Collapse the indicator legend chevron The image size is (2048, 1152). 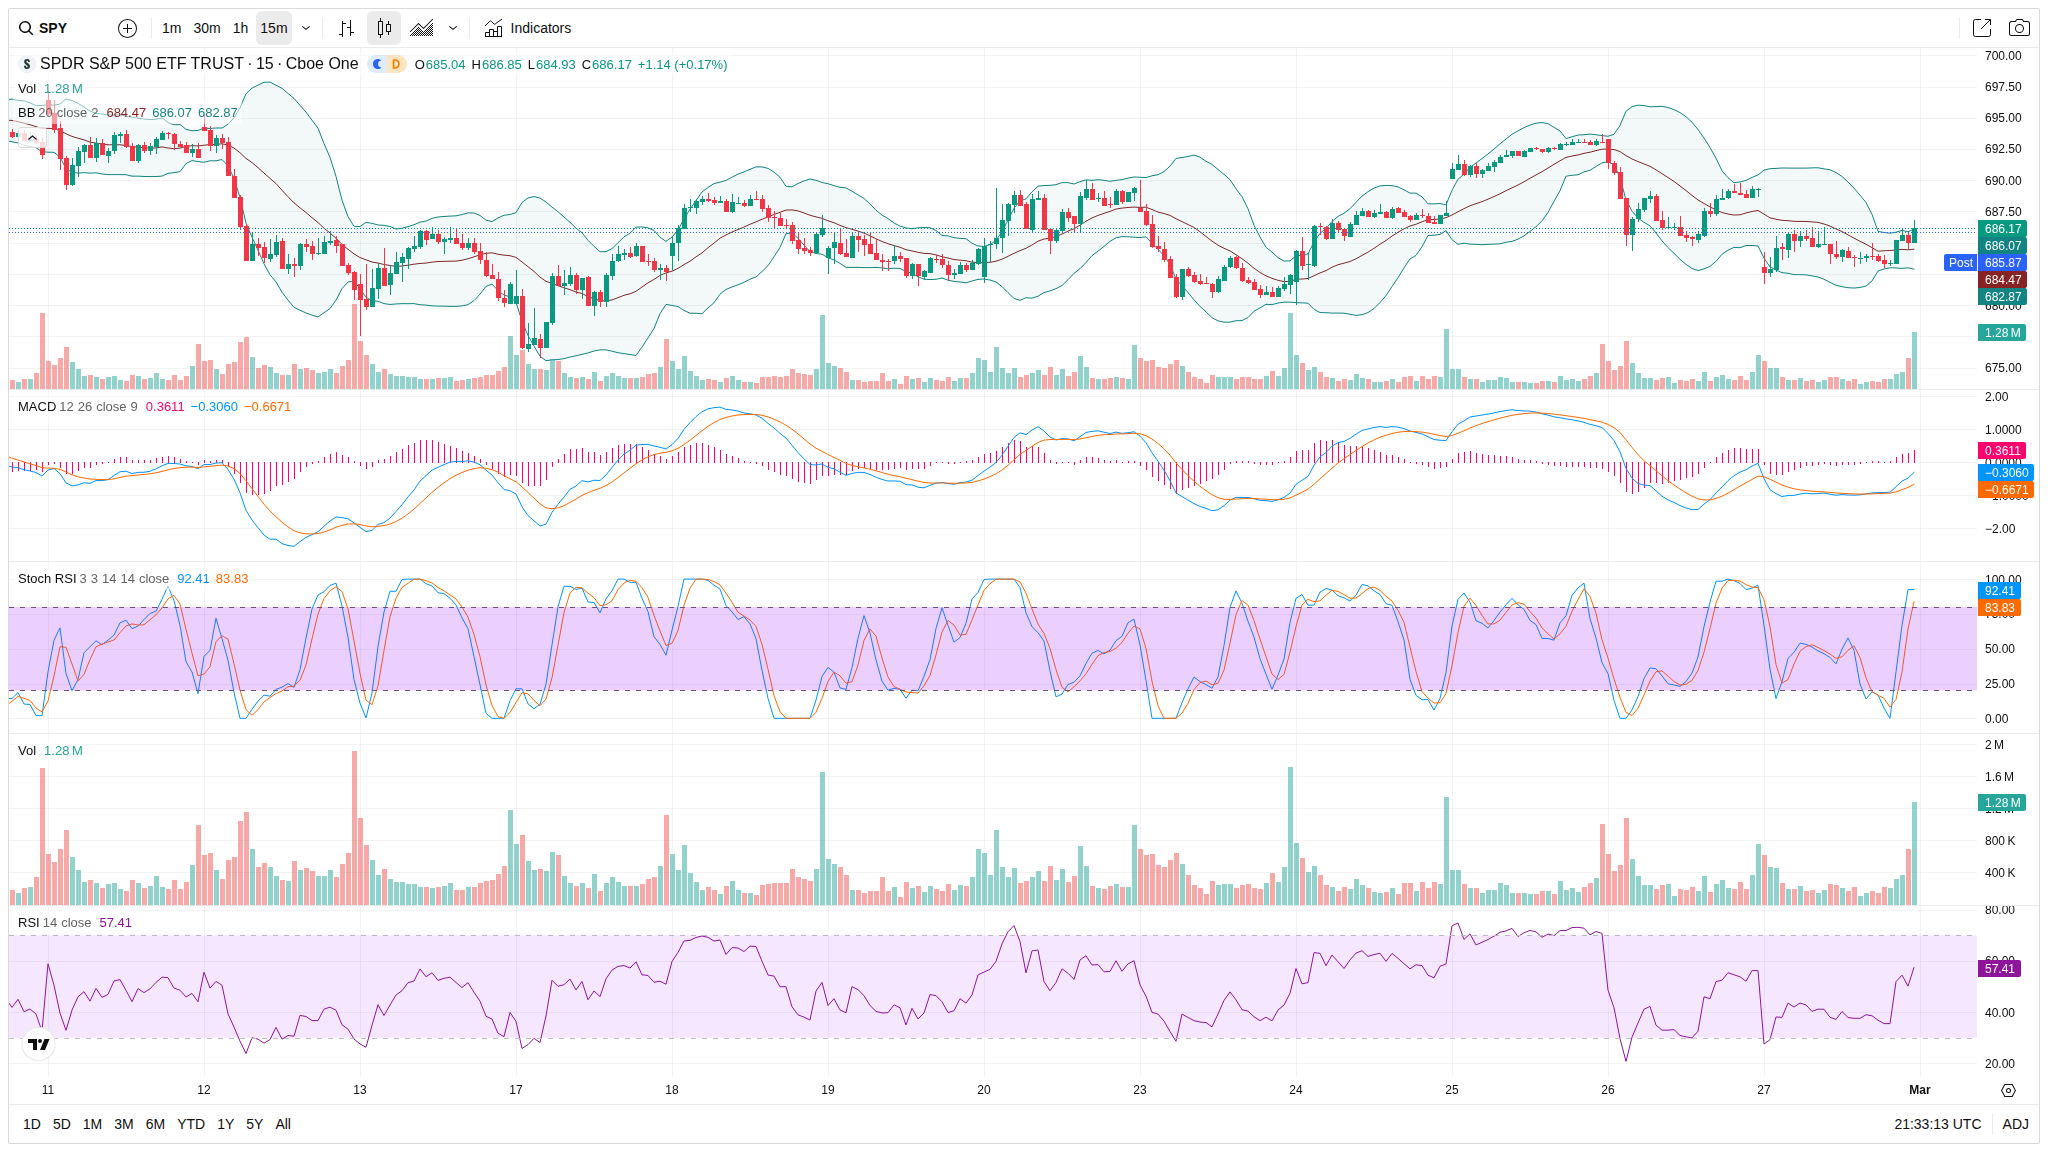coord(32,138)
